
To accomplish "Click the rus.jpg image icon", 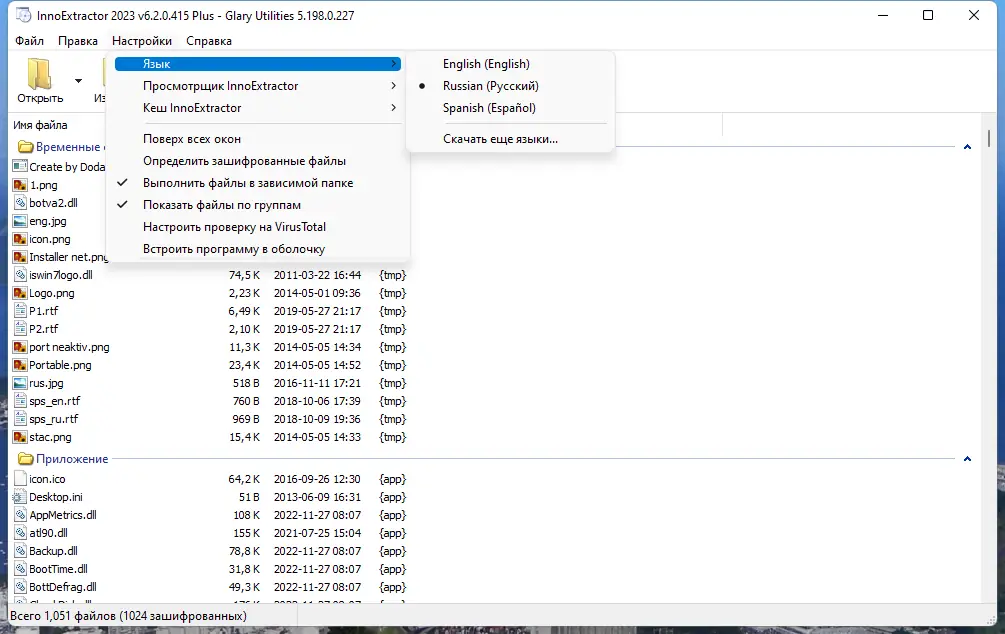I will [20, 383].
